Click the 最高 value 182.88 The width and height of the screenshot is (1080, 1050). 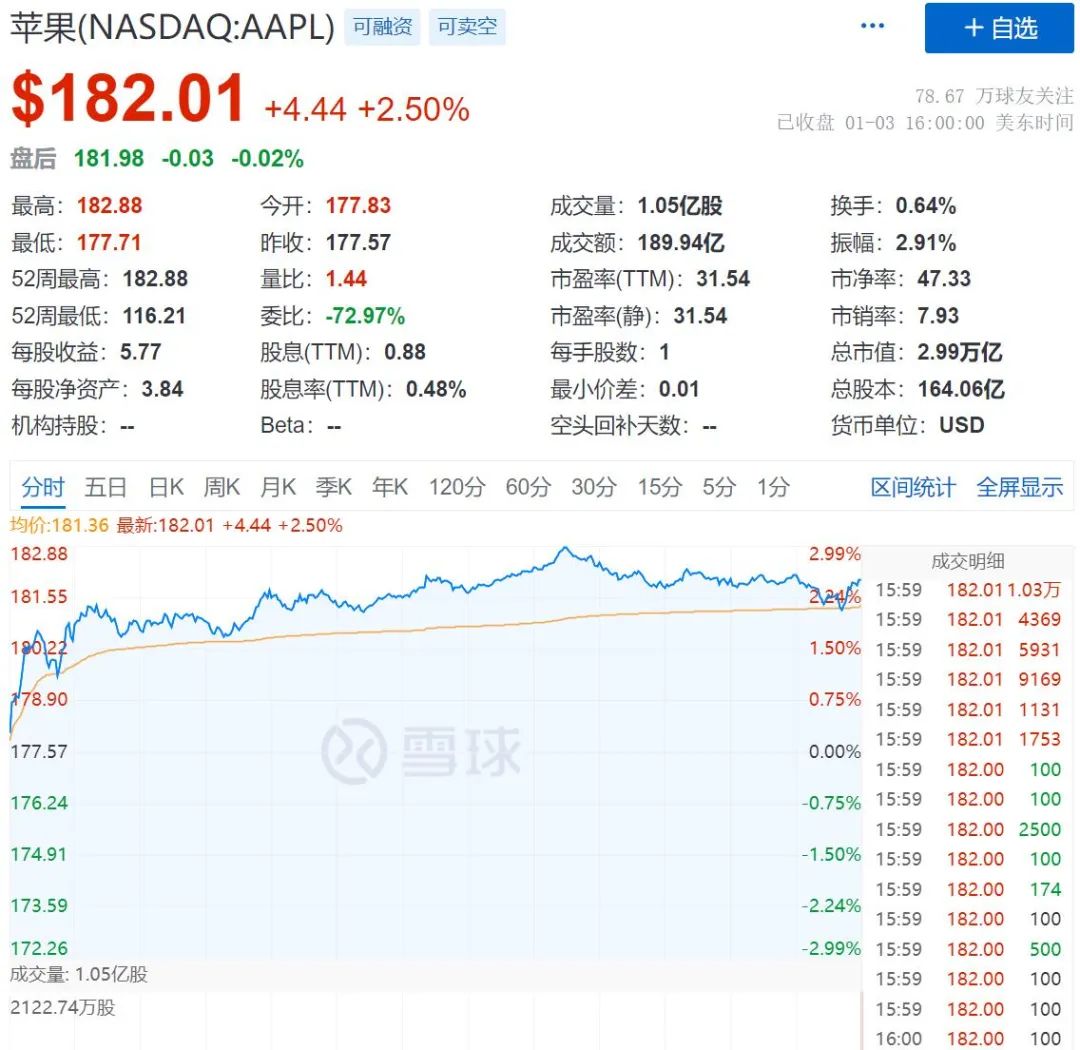pos(110,205)
